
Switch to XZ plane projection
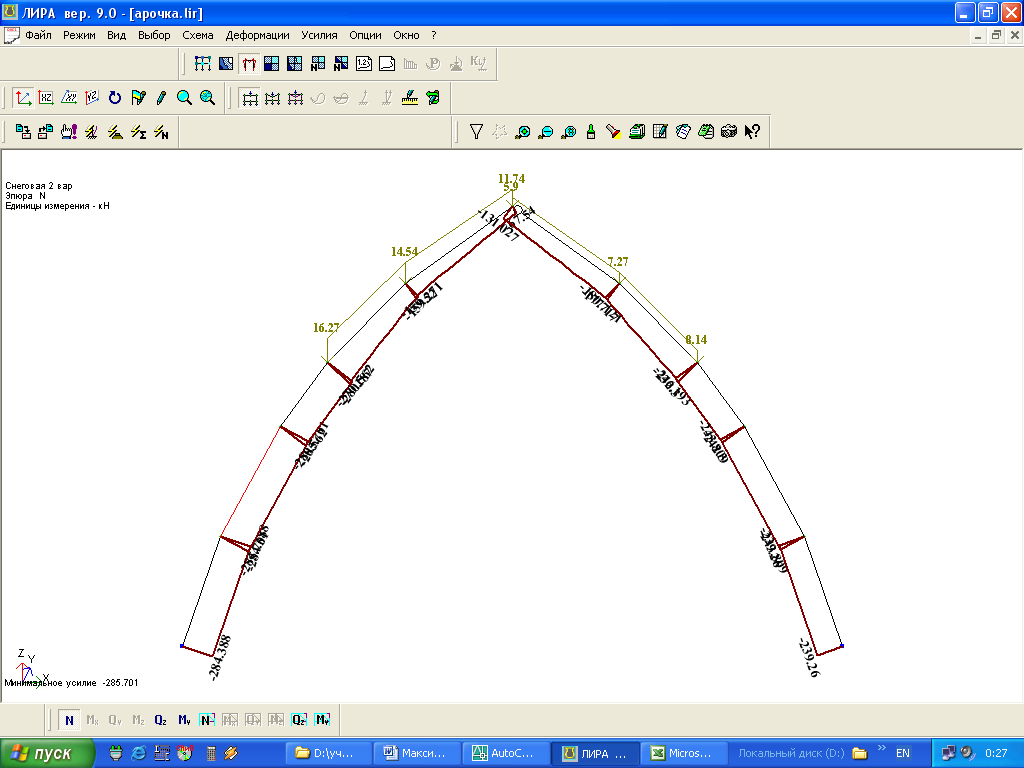pos(46,98)
